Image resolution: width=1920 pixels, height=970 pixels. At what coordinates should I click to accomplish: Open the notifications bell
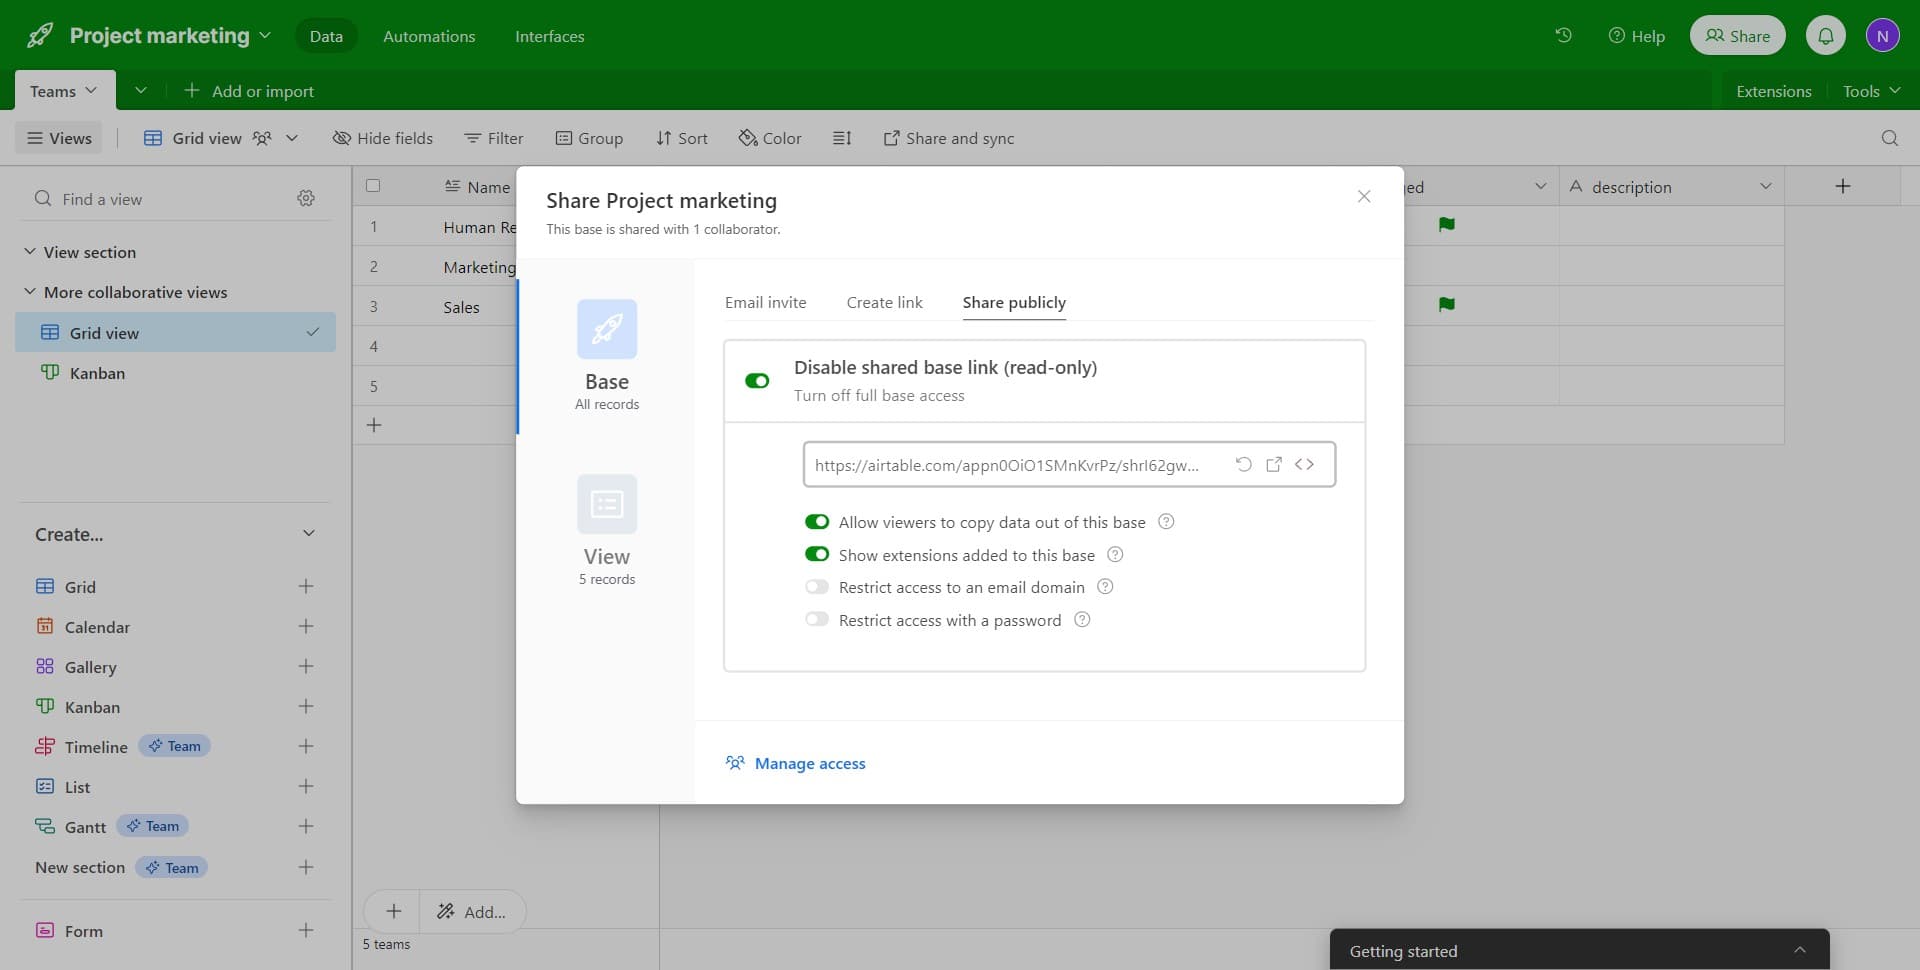[1826, 35]
